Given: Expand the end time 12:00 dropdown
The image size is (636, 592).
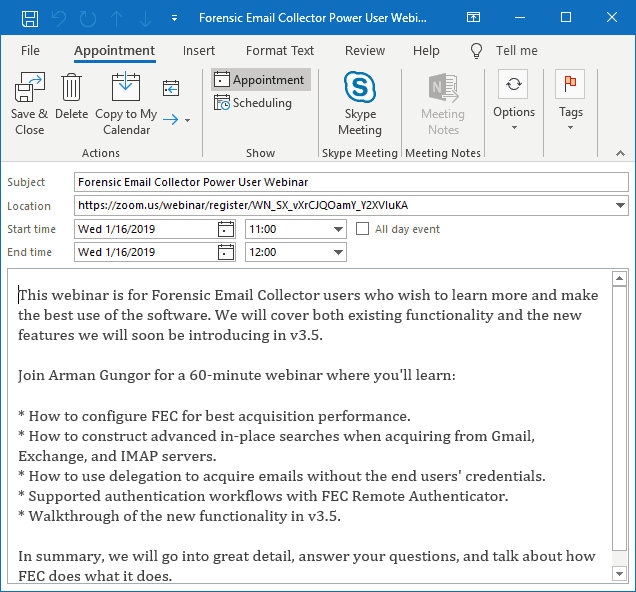Looking at the screenshot, I should [x=337, y=252].
